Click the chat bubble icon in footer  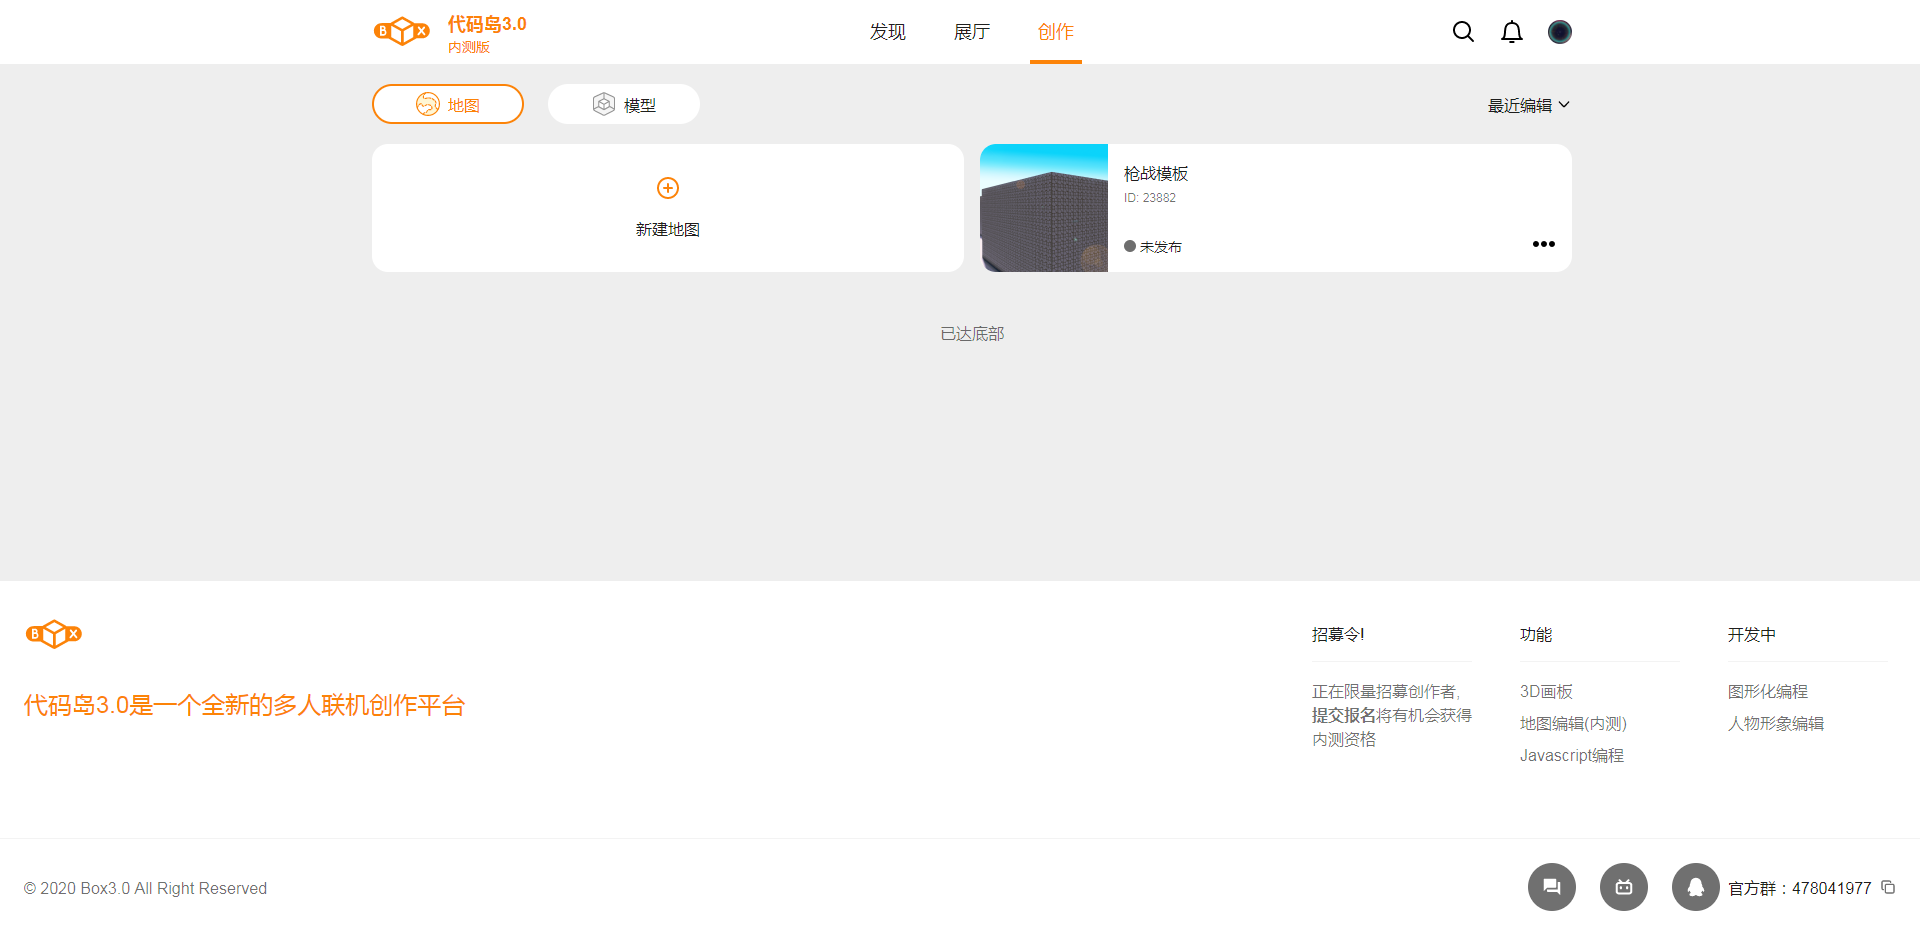pos(1552,887)
